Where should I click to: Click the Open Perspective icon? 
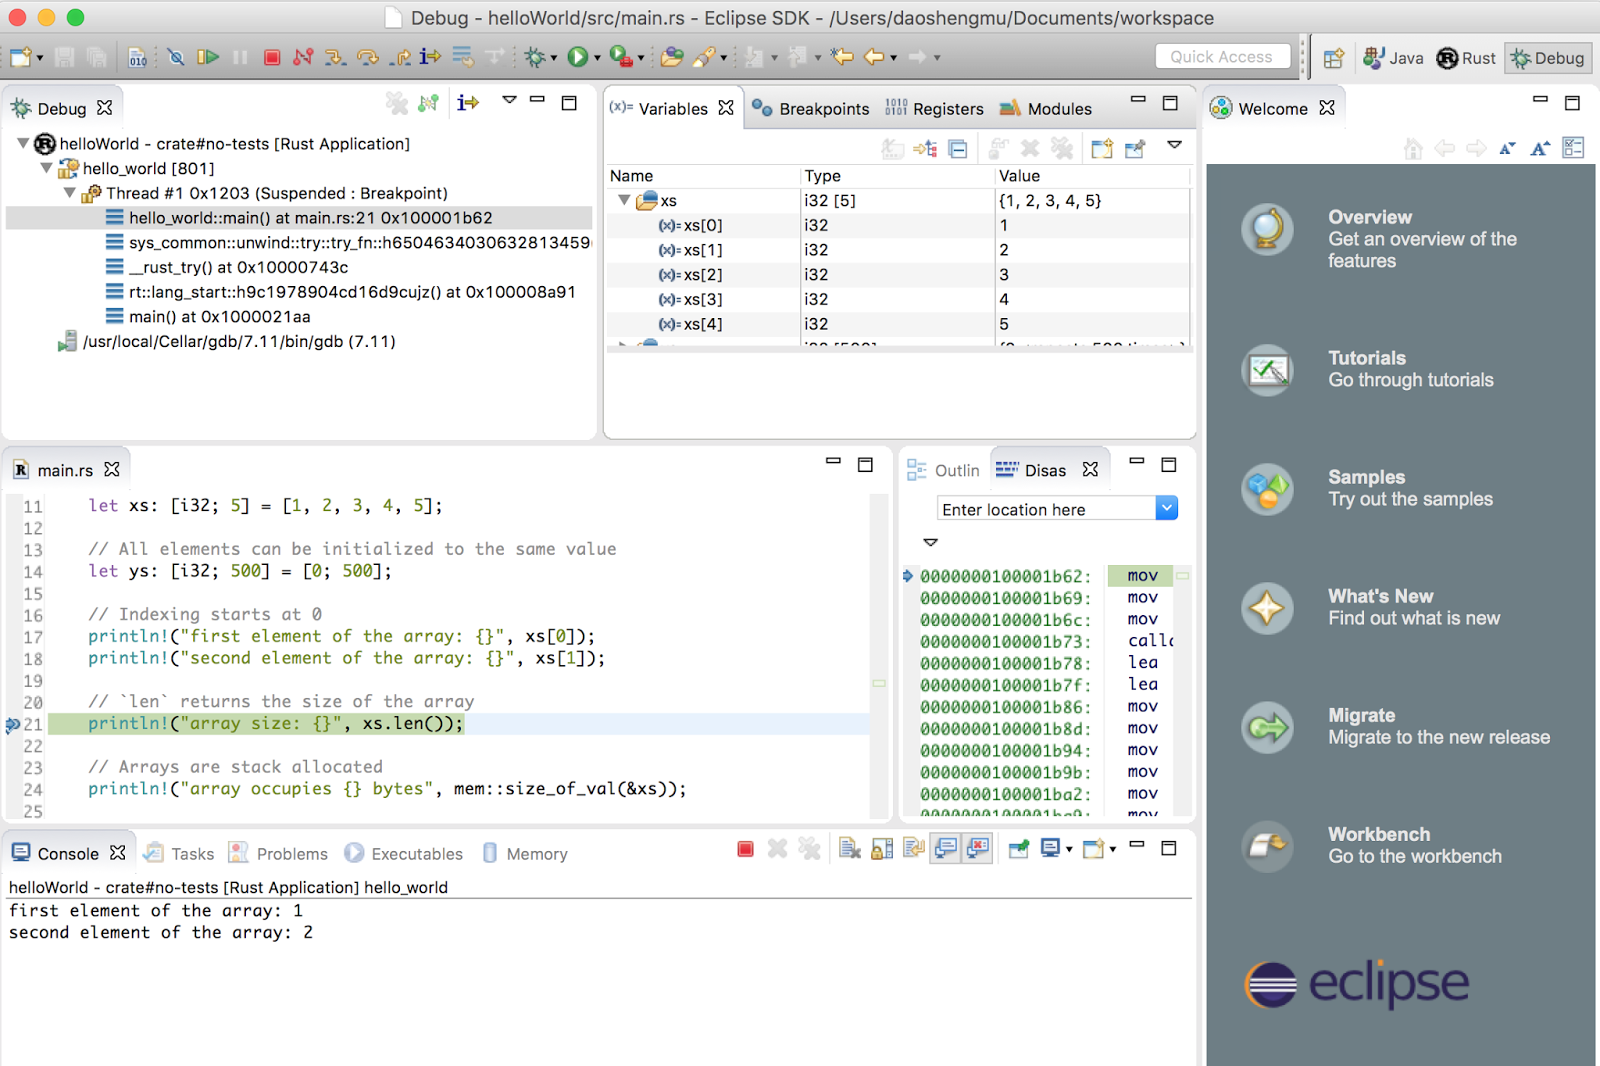(1334, 58)
